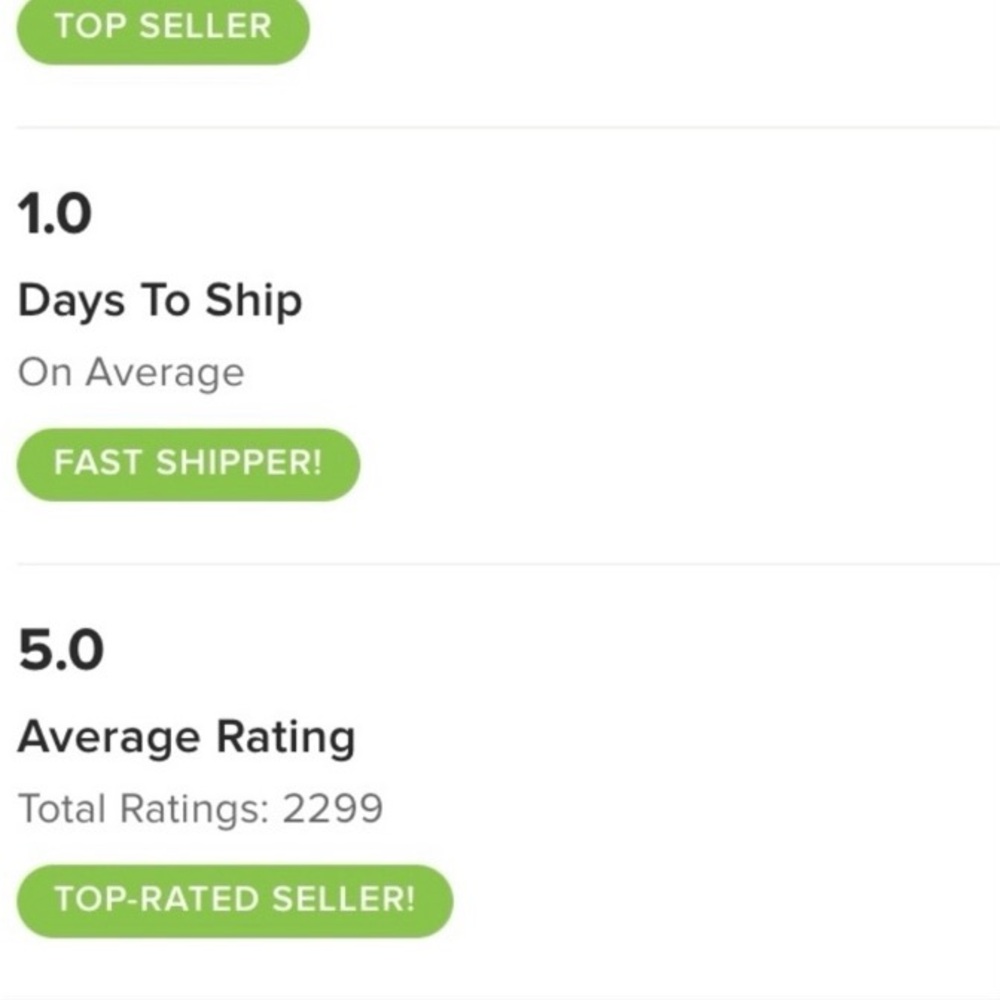Tap the green TOP SELLER badge
This screenshot has width=1000, height=1000.
click(163, 27)
